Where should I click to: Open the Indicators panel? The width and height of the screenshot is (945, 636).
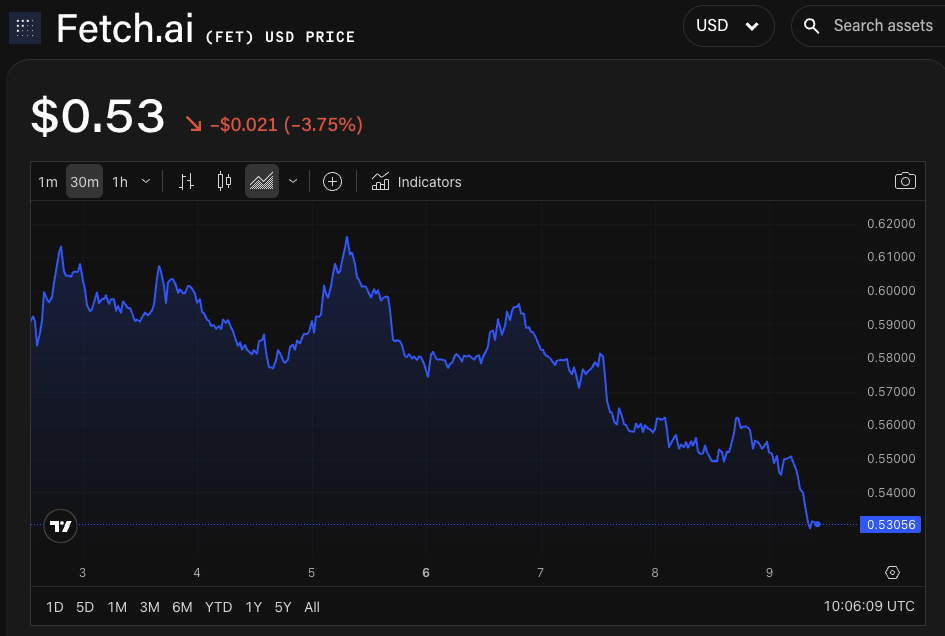[x=416, y=181]
